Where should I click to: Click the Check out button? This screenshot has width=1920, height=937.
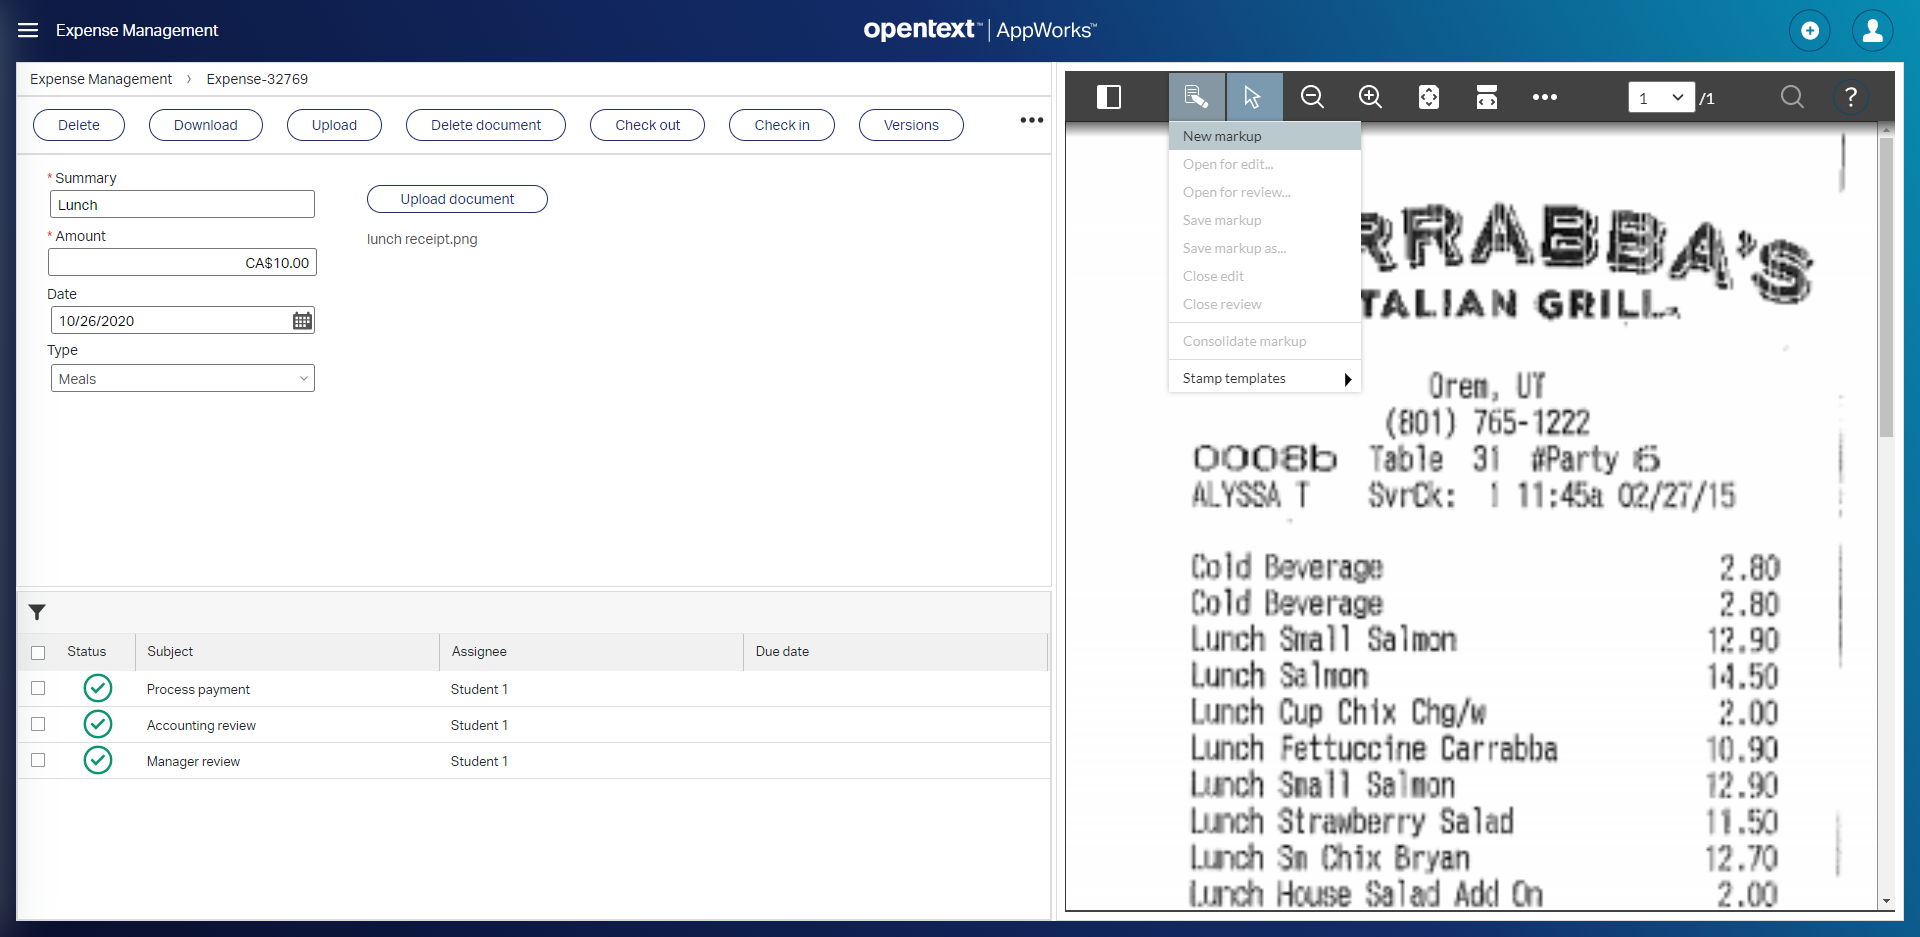(x=648, y=125)
